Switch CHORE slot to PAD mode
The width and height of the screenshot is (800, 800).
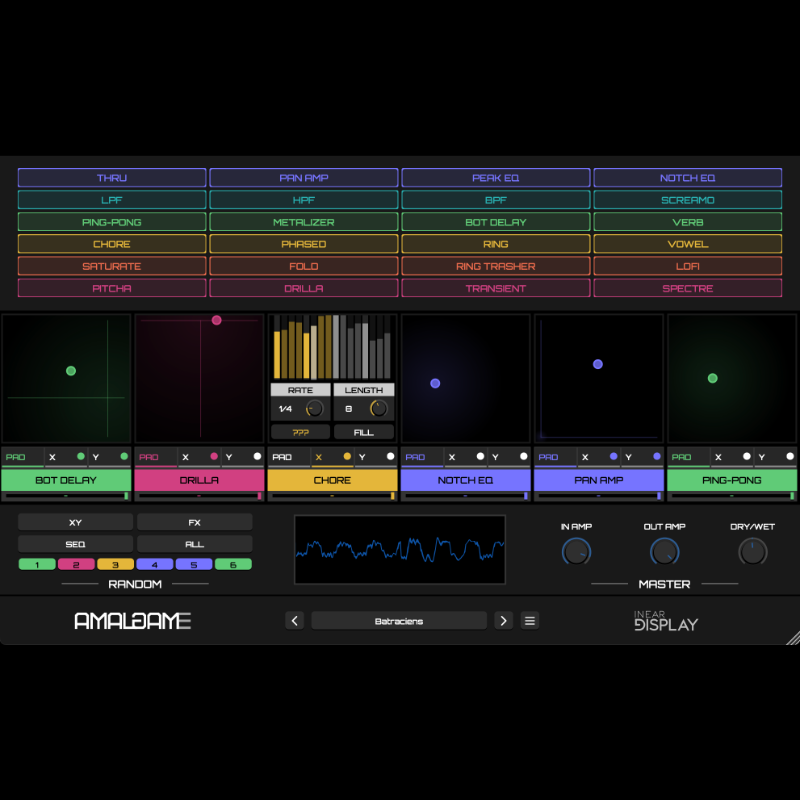point(289,457)
